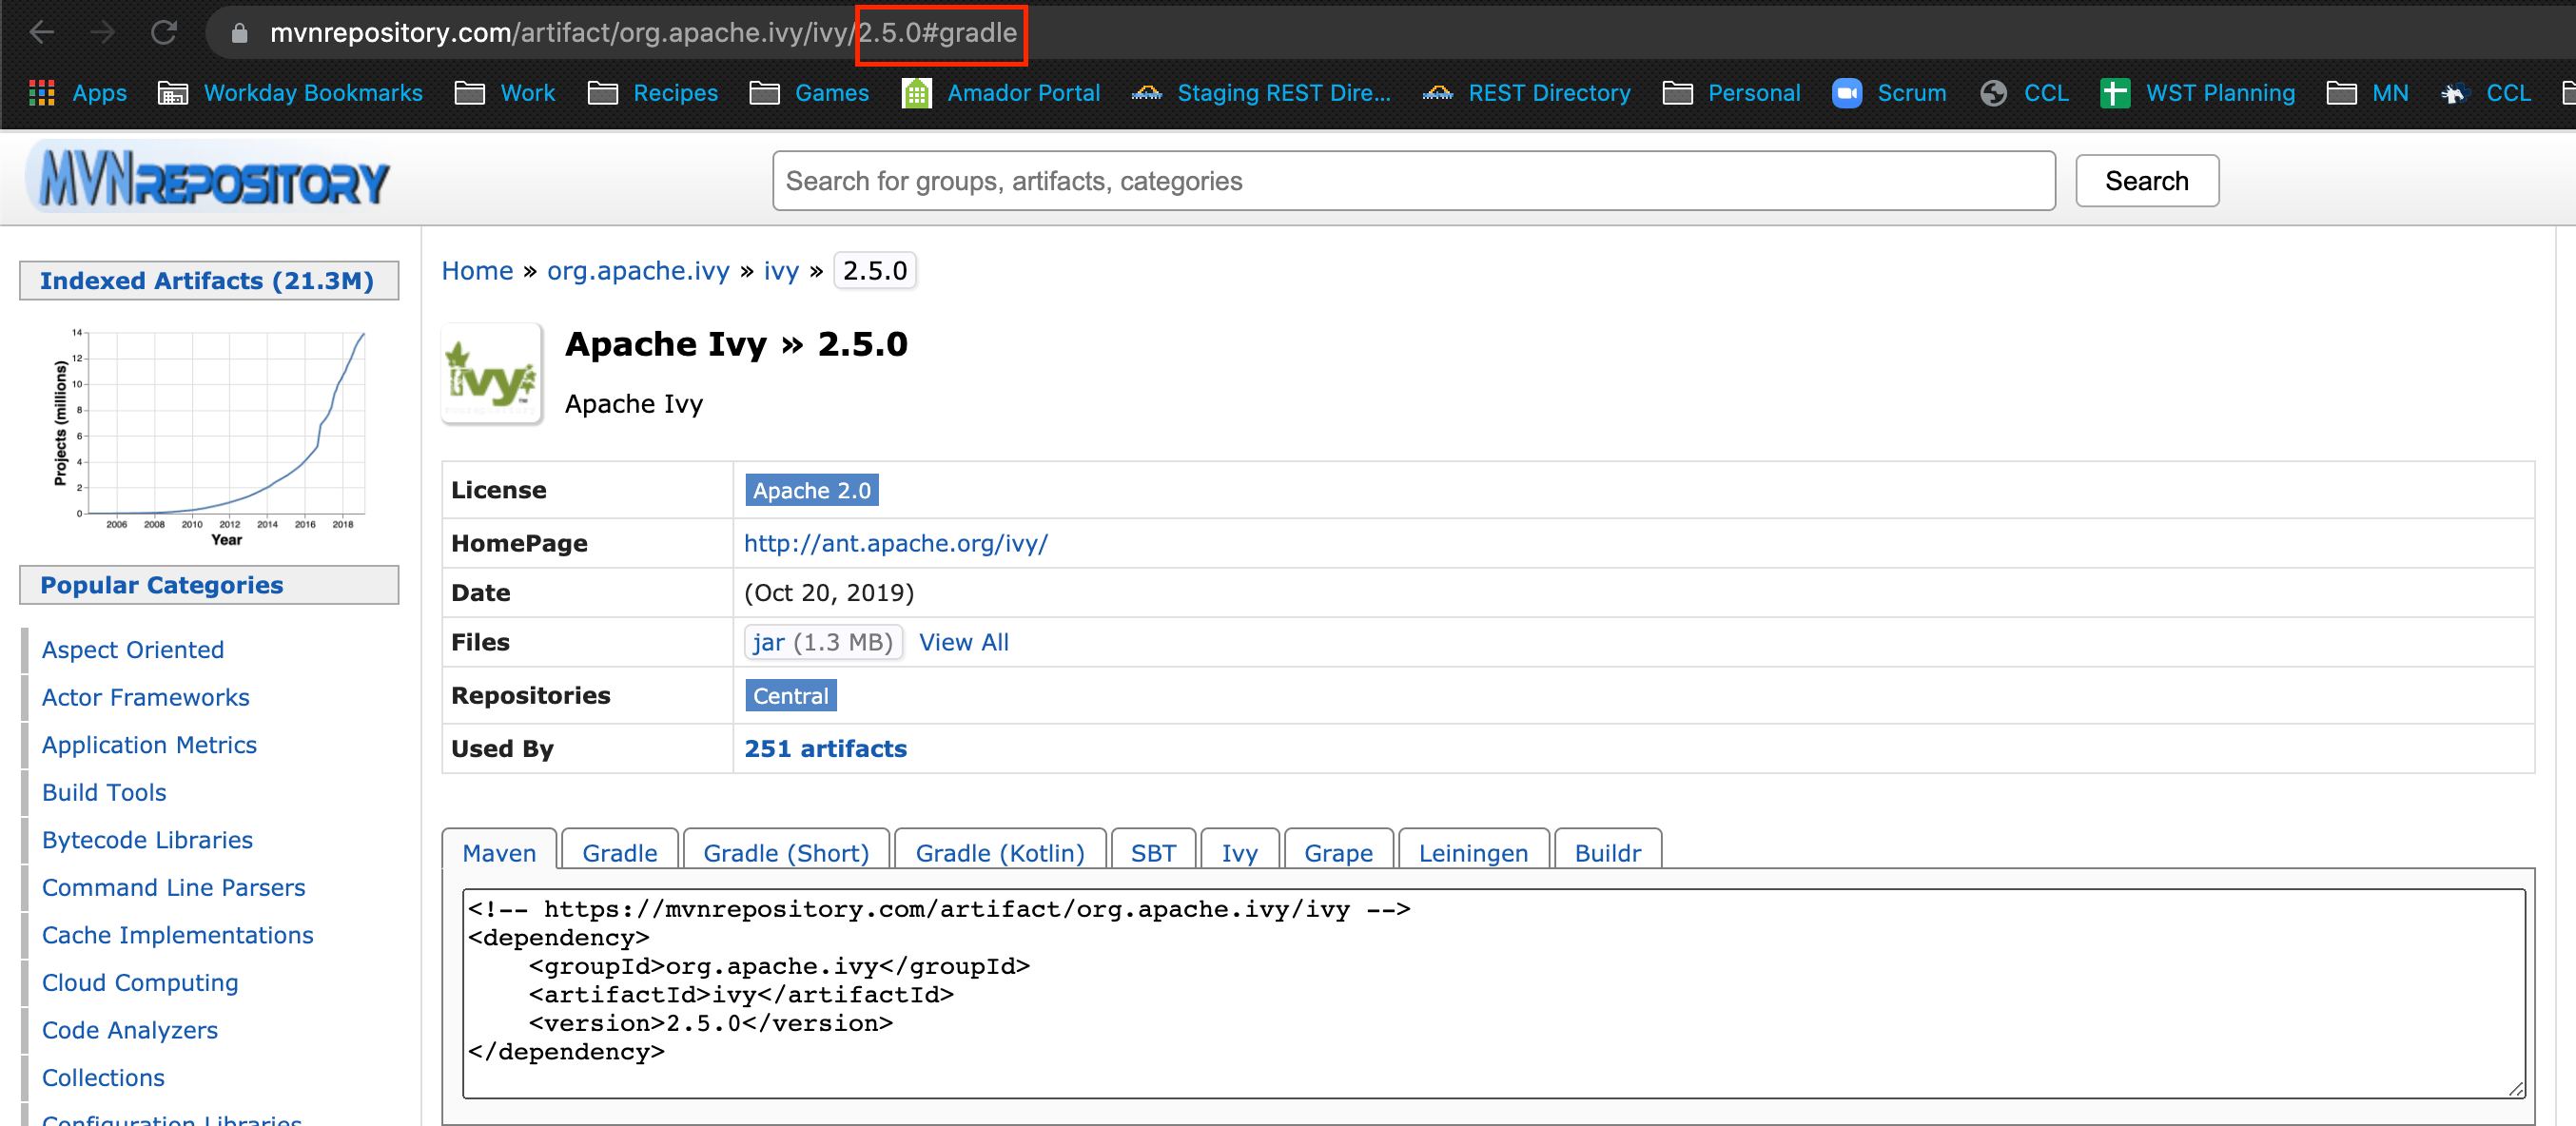Open the Workday Bookmarks folder
This screenshot has height=1126, width=2576.
(291, 93)
